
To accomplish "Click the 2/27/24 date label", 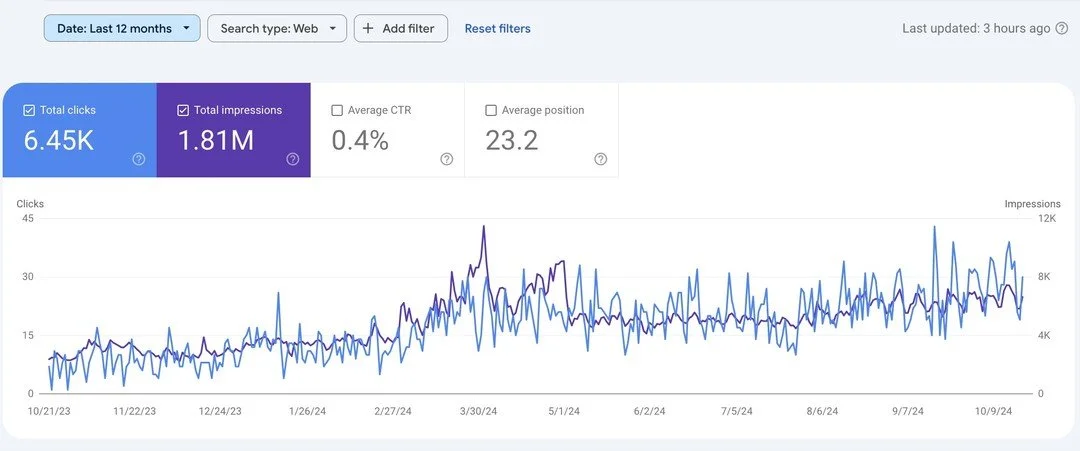I will 393,411.
